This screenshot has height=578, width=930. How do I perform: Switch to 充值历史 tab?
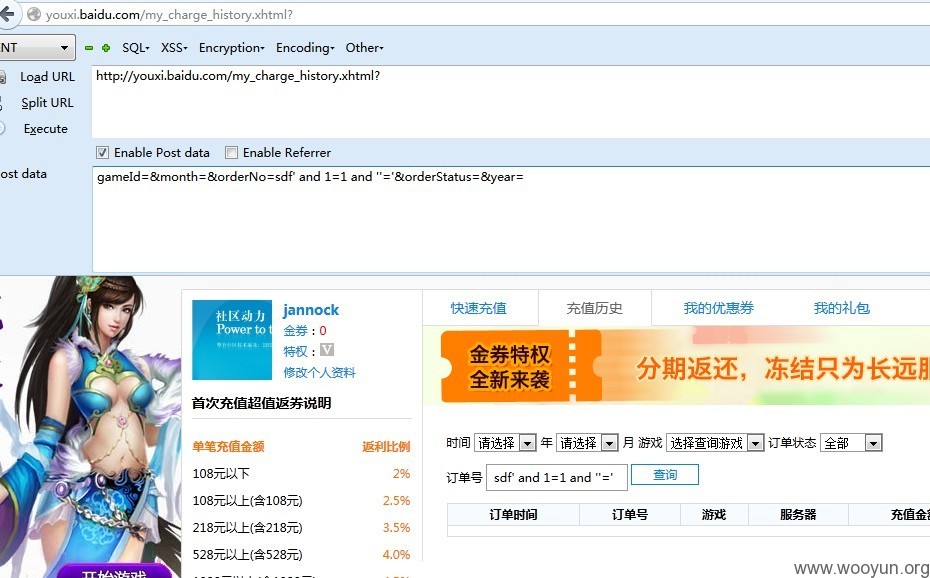[594, 308]
